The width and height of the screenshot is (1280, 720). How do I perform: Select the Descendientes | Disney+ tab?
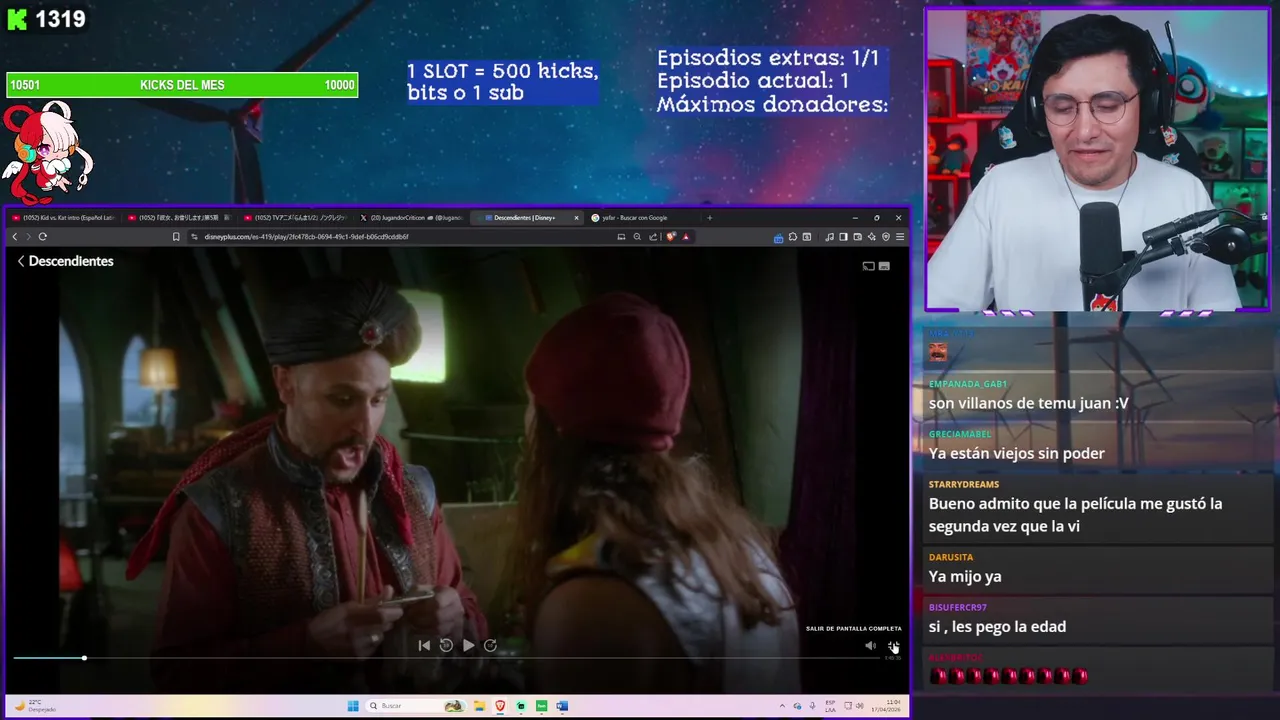point(525,217)
